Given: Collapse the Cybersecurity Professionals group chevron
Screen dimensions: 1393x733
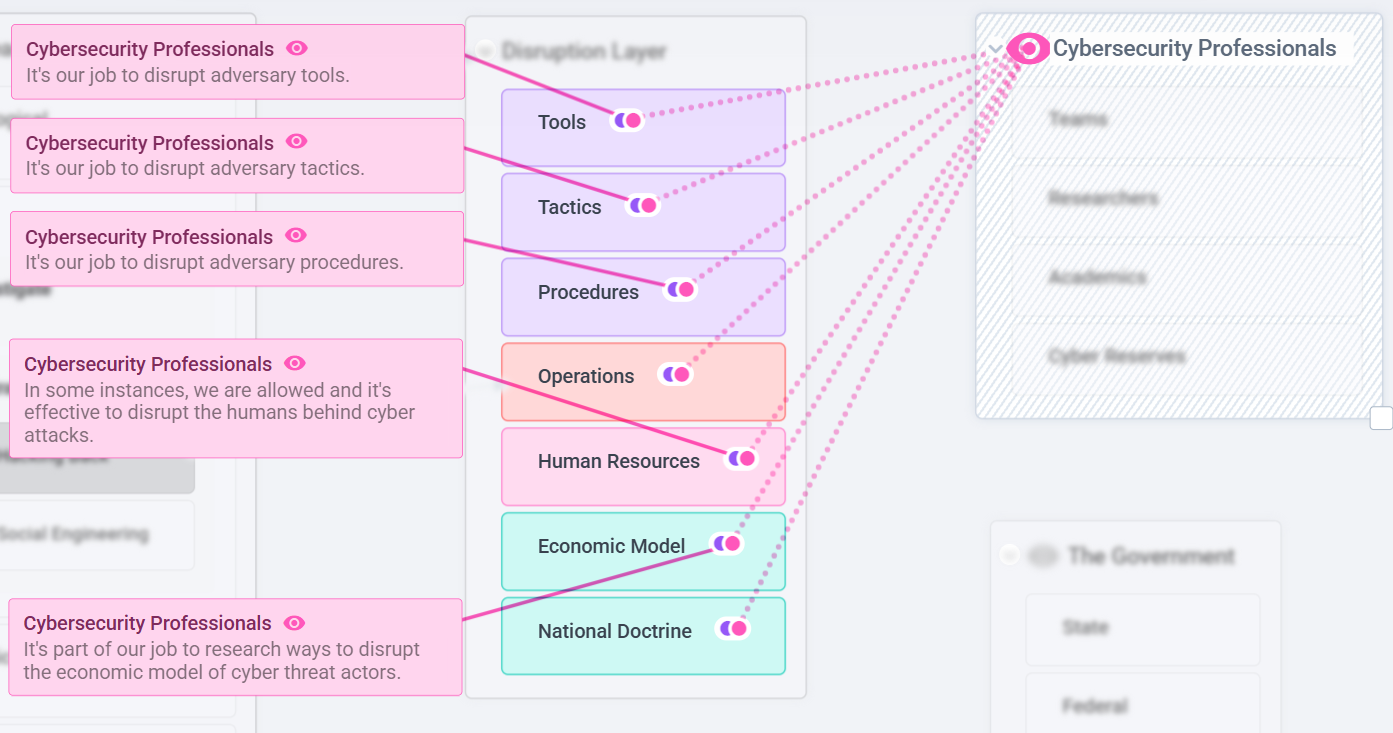Looking at the screenshot, I should pos(995,49).
